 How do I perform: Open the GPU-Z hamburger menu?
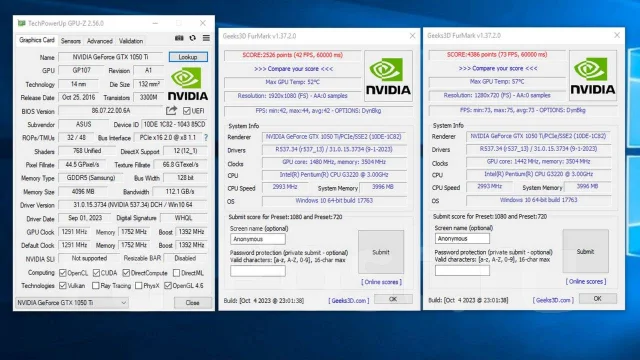206,38
